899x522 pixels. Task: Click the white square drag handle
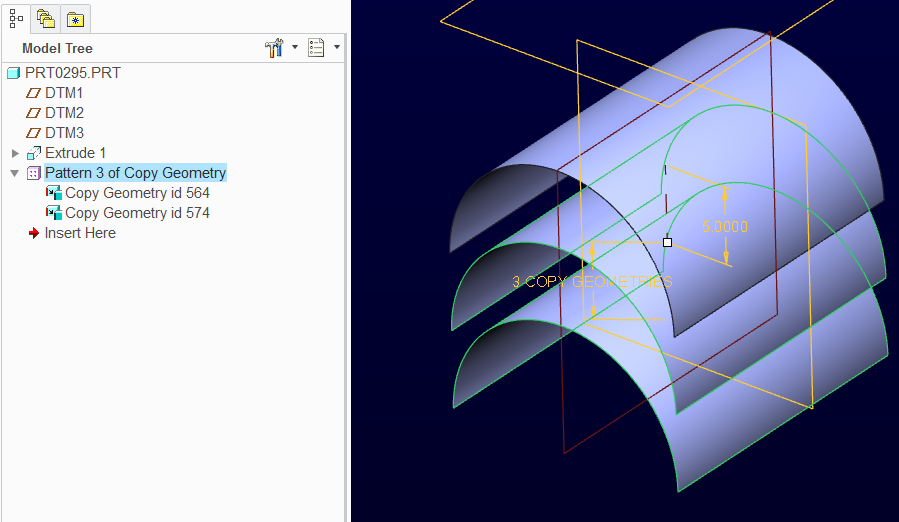tap(667, 243)
